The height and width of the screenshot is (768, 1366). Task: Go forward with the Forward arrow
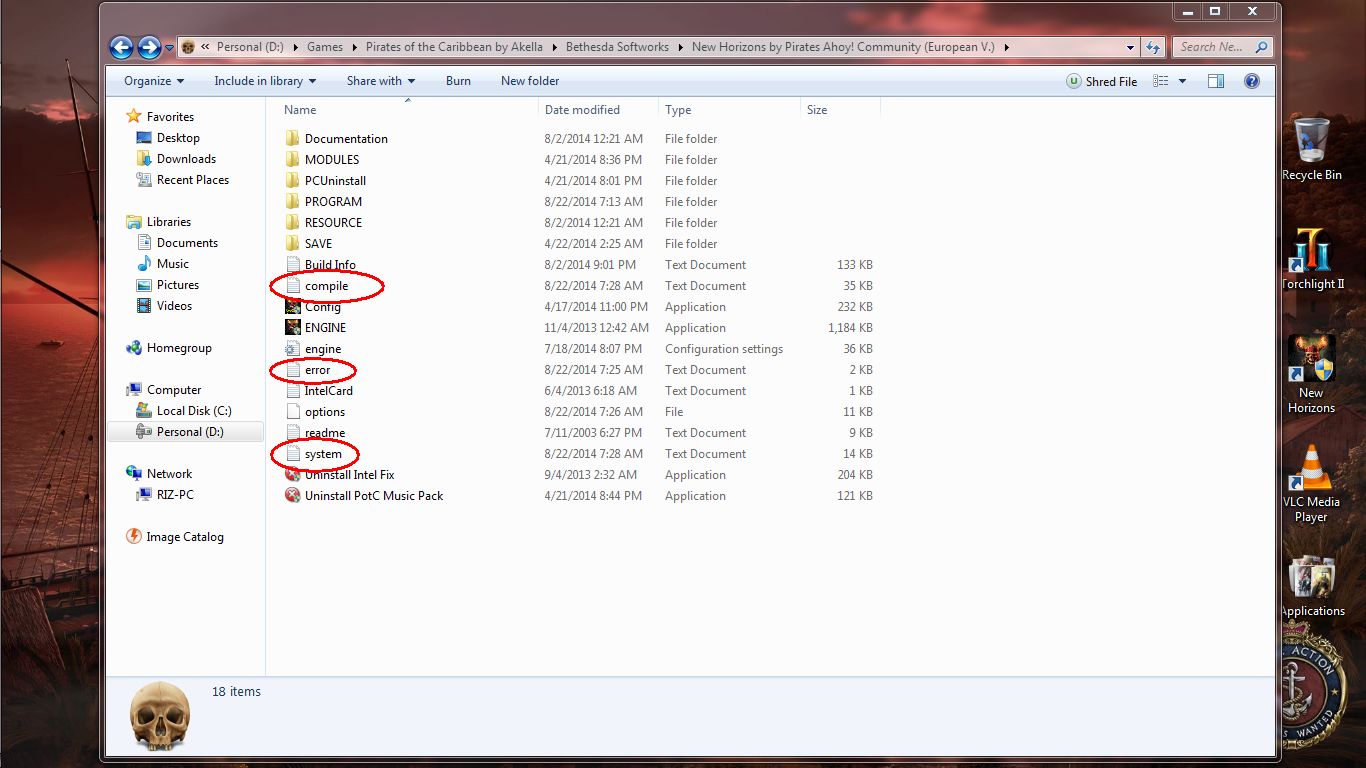149,47
